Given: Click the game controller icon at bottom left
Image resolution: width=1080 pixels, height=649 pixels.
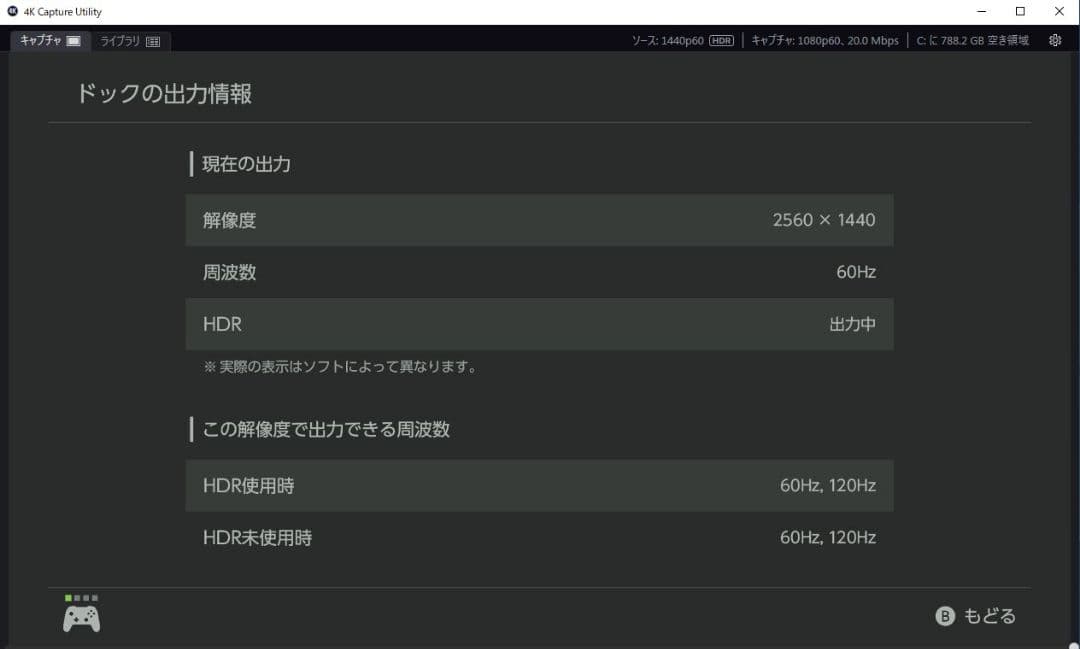Looking at the screenshot, I should (x=82, y=620).
